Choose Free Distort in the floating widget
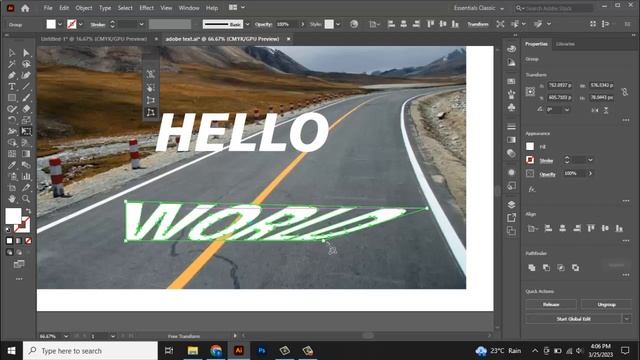Screen dimensions: 640x360 (x=151, y=112)
